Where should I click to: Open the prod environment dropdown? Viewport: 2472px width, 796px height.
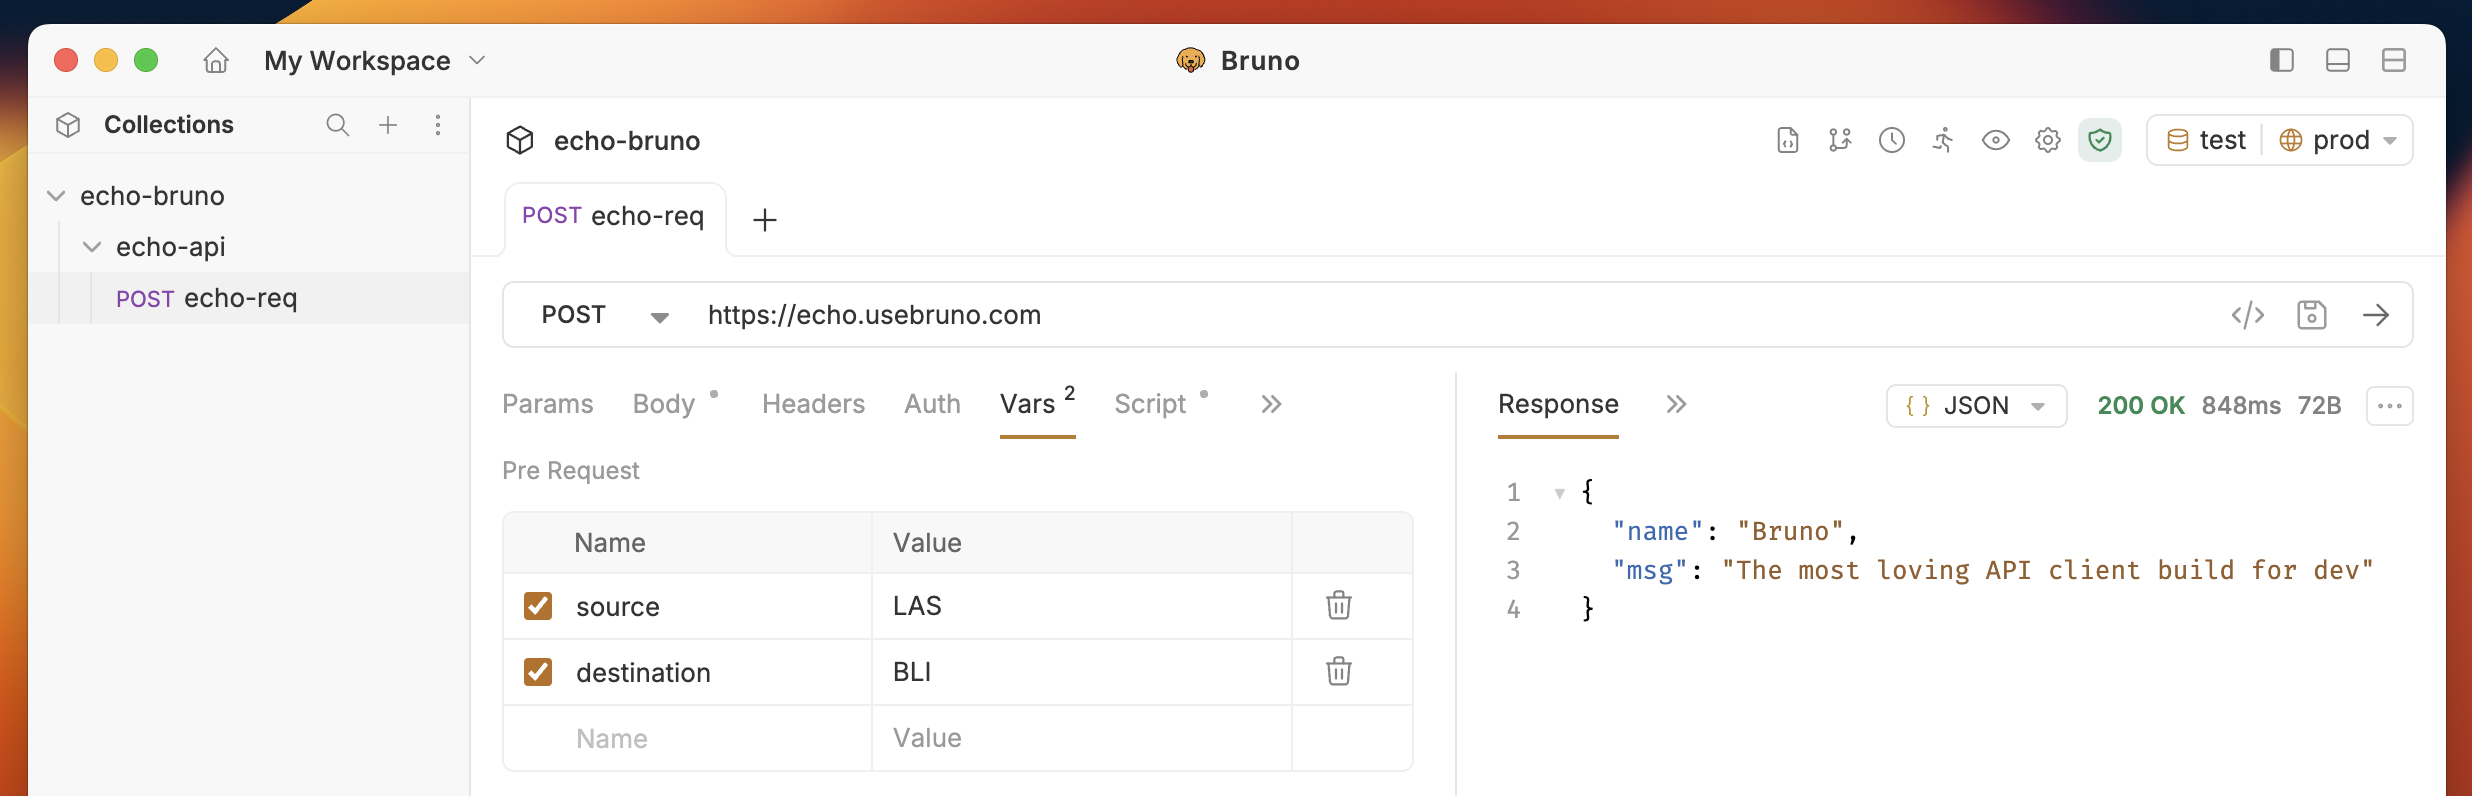pos(2338,140)
